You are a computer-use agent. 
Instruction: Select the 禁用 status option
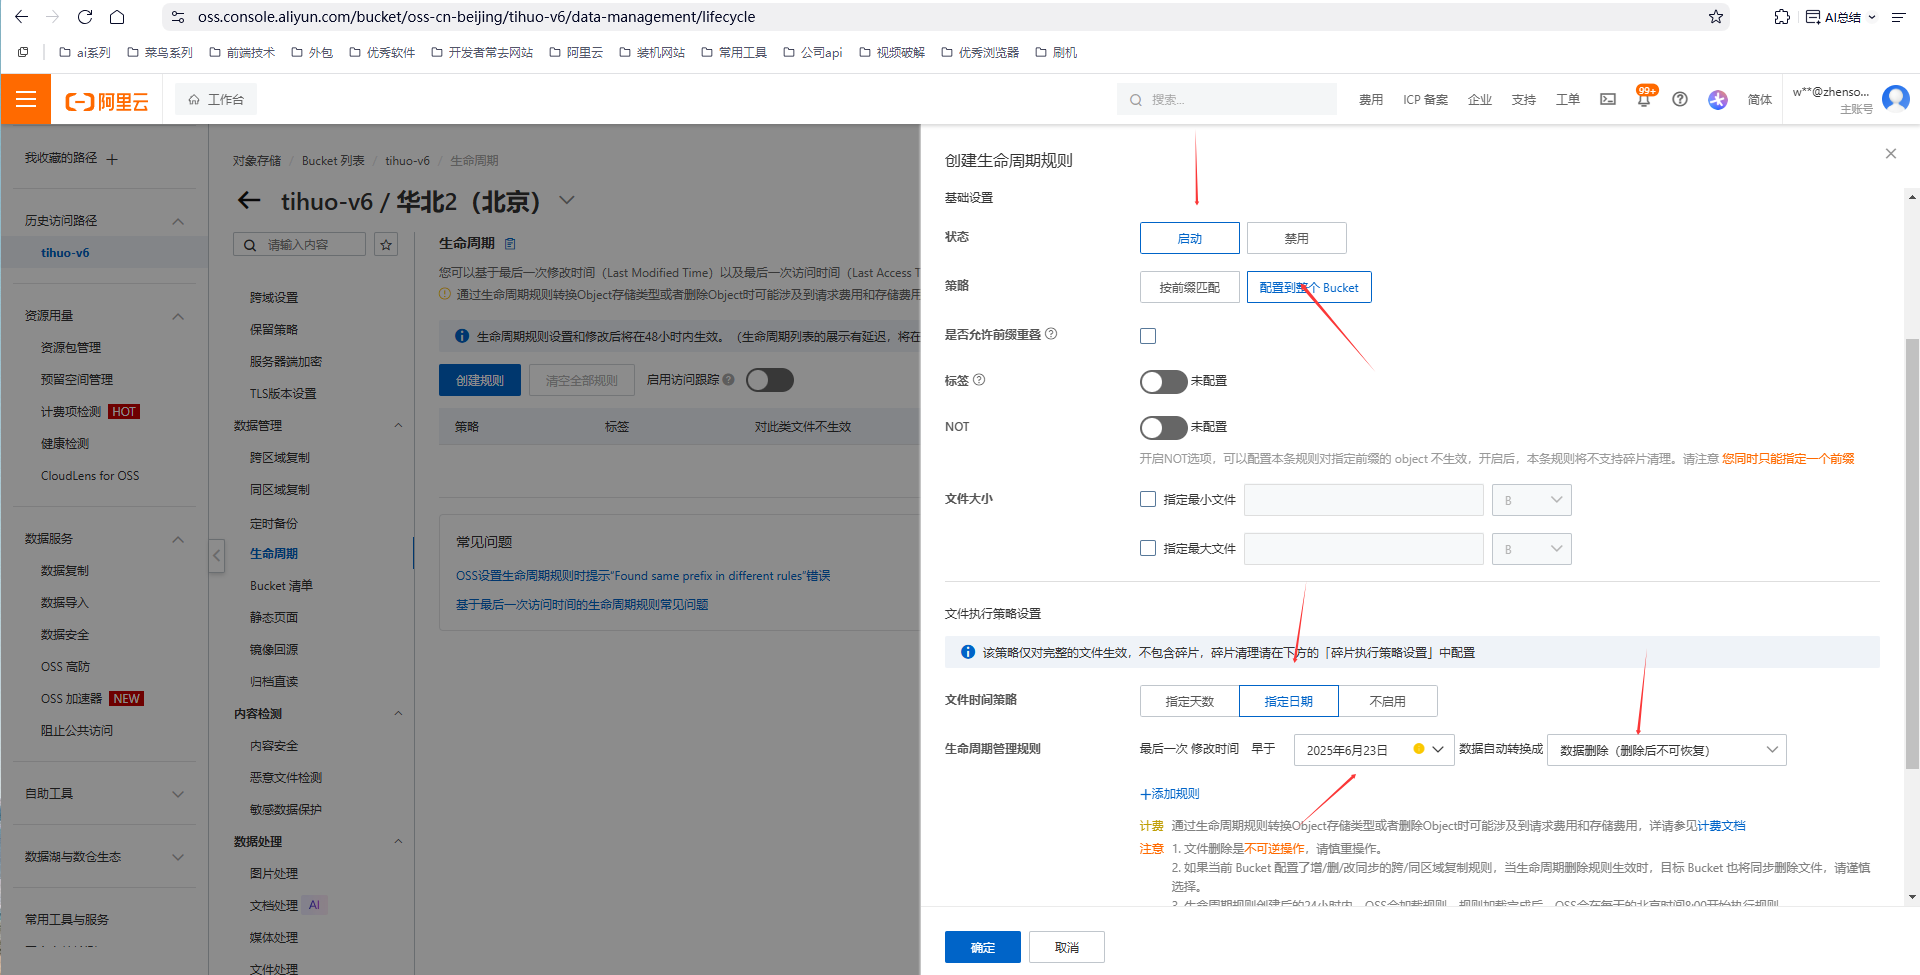coord(1296,238)
